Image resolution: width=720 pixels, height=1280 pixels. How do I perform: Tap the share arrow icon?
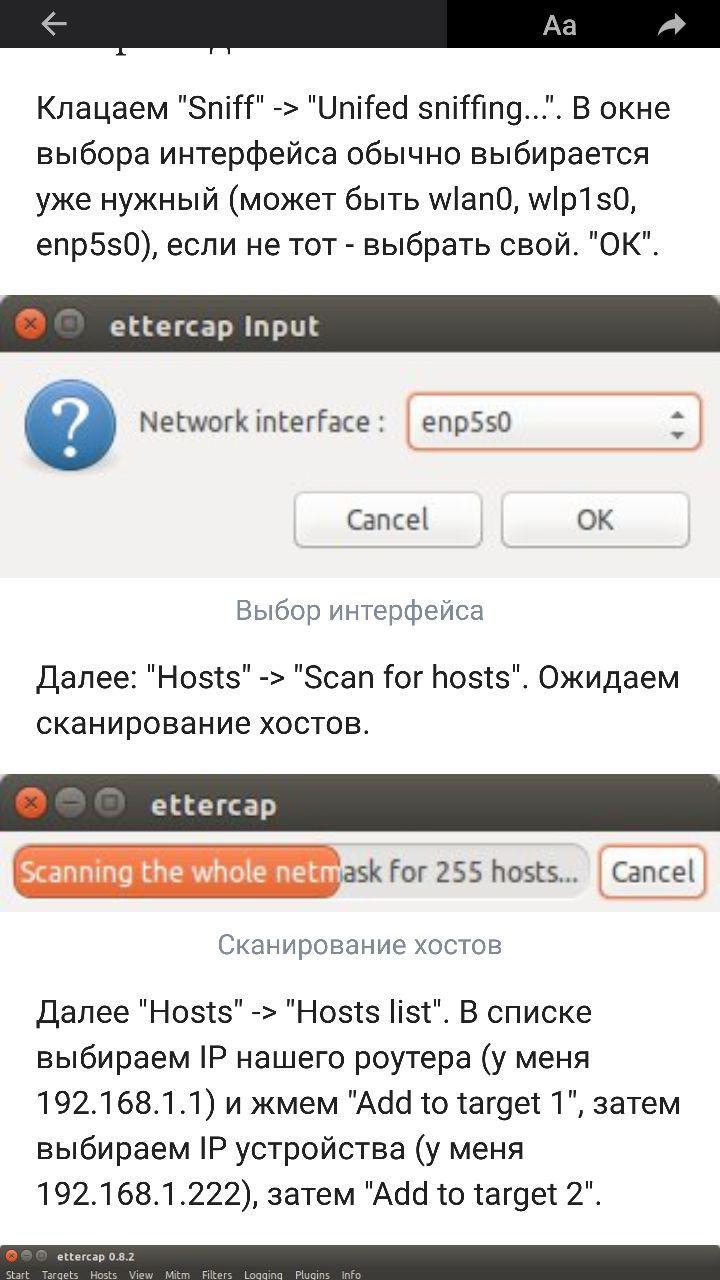tap(672, 25)
